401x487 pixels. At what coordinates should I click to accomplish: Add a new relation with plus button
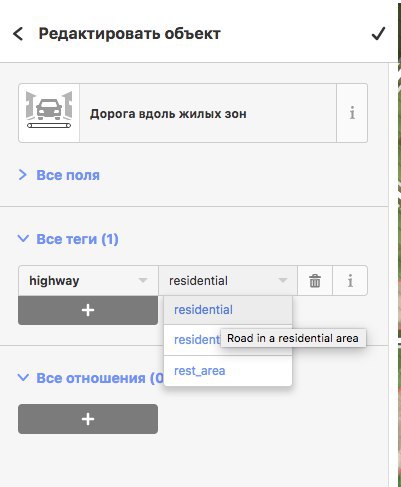point(88,419)
